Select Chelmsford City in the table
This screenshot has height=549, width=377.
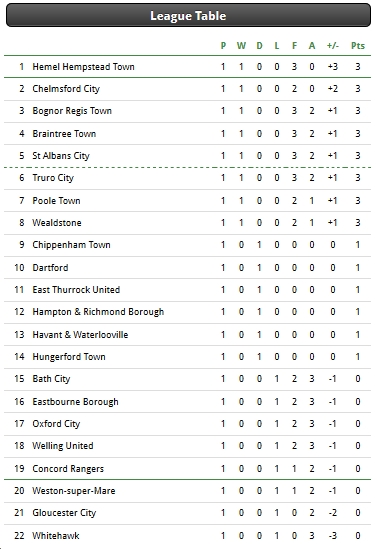pos(66,89)
